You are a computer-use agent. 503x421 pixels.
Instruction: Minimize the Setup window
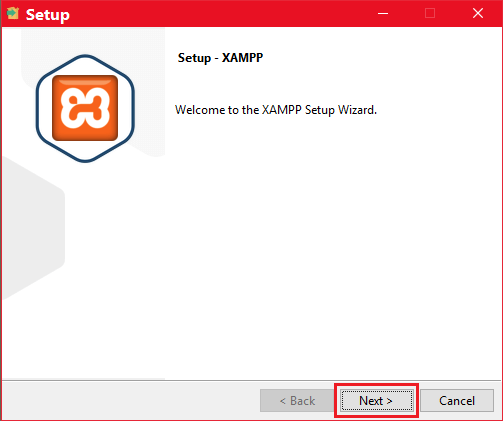pos(383,14)
